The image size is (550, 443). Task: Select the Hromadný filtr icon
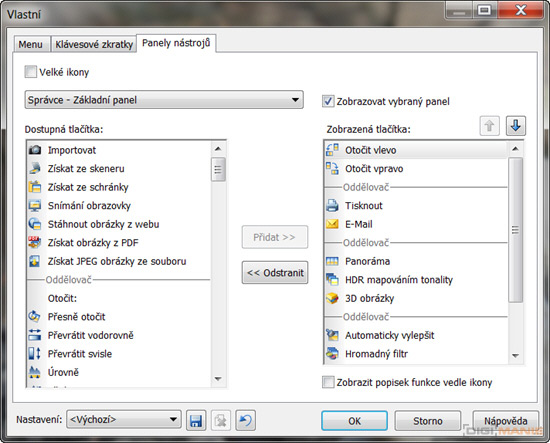tap(332, 354)
